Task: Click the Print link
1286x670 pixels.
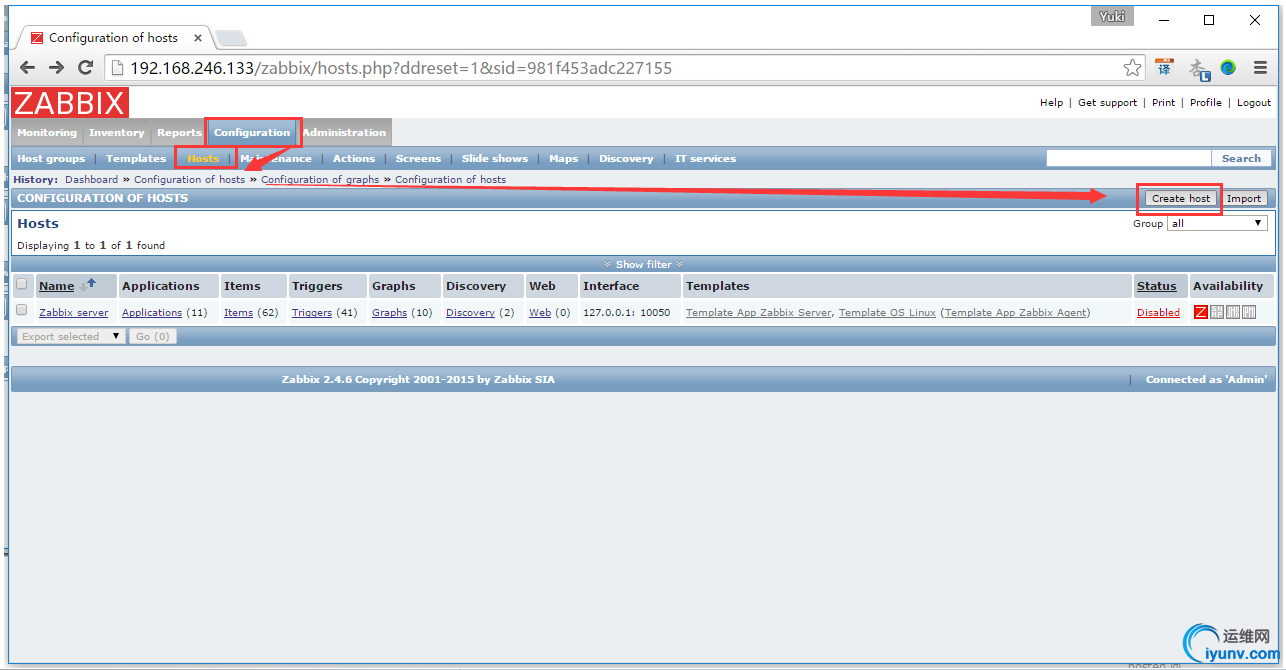Action: pos(1163,102)
